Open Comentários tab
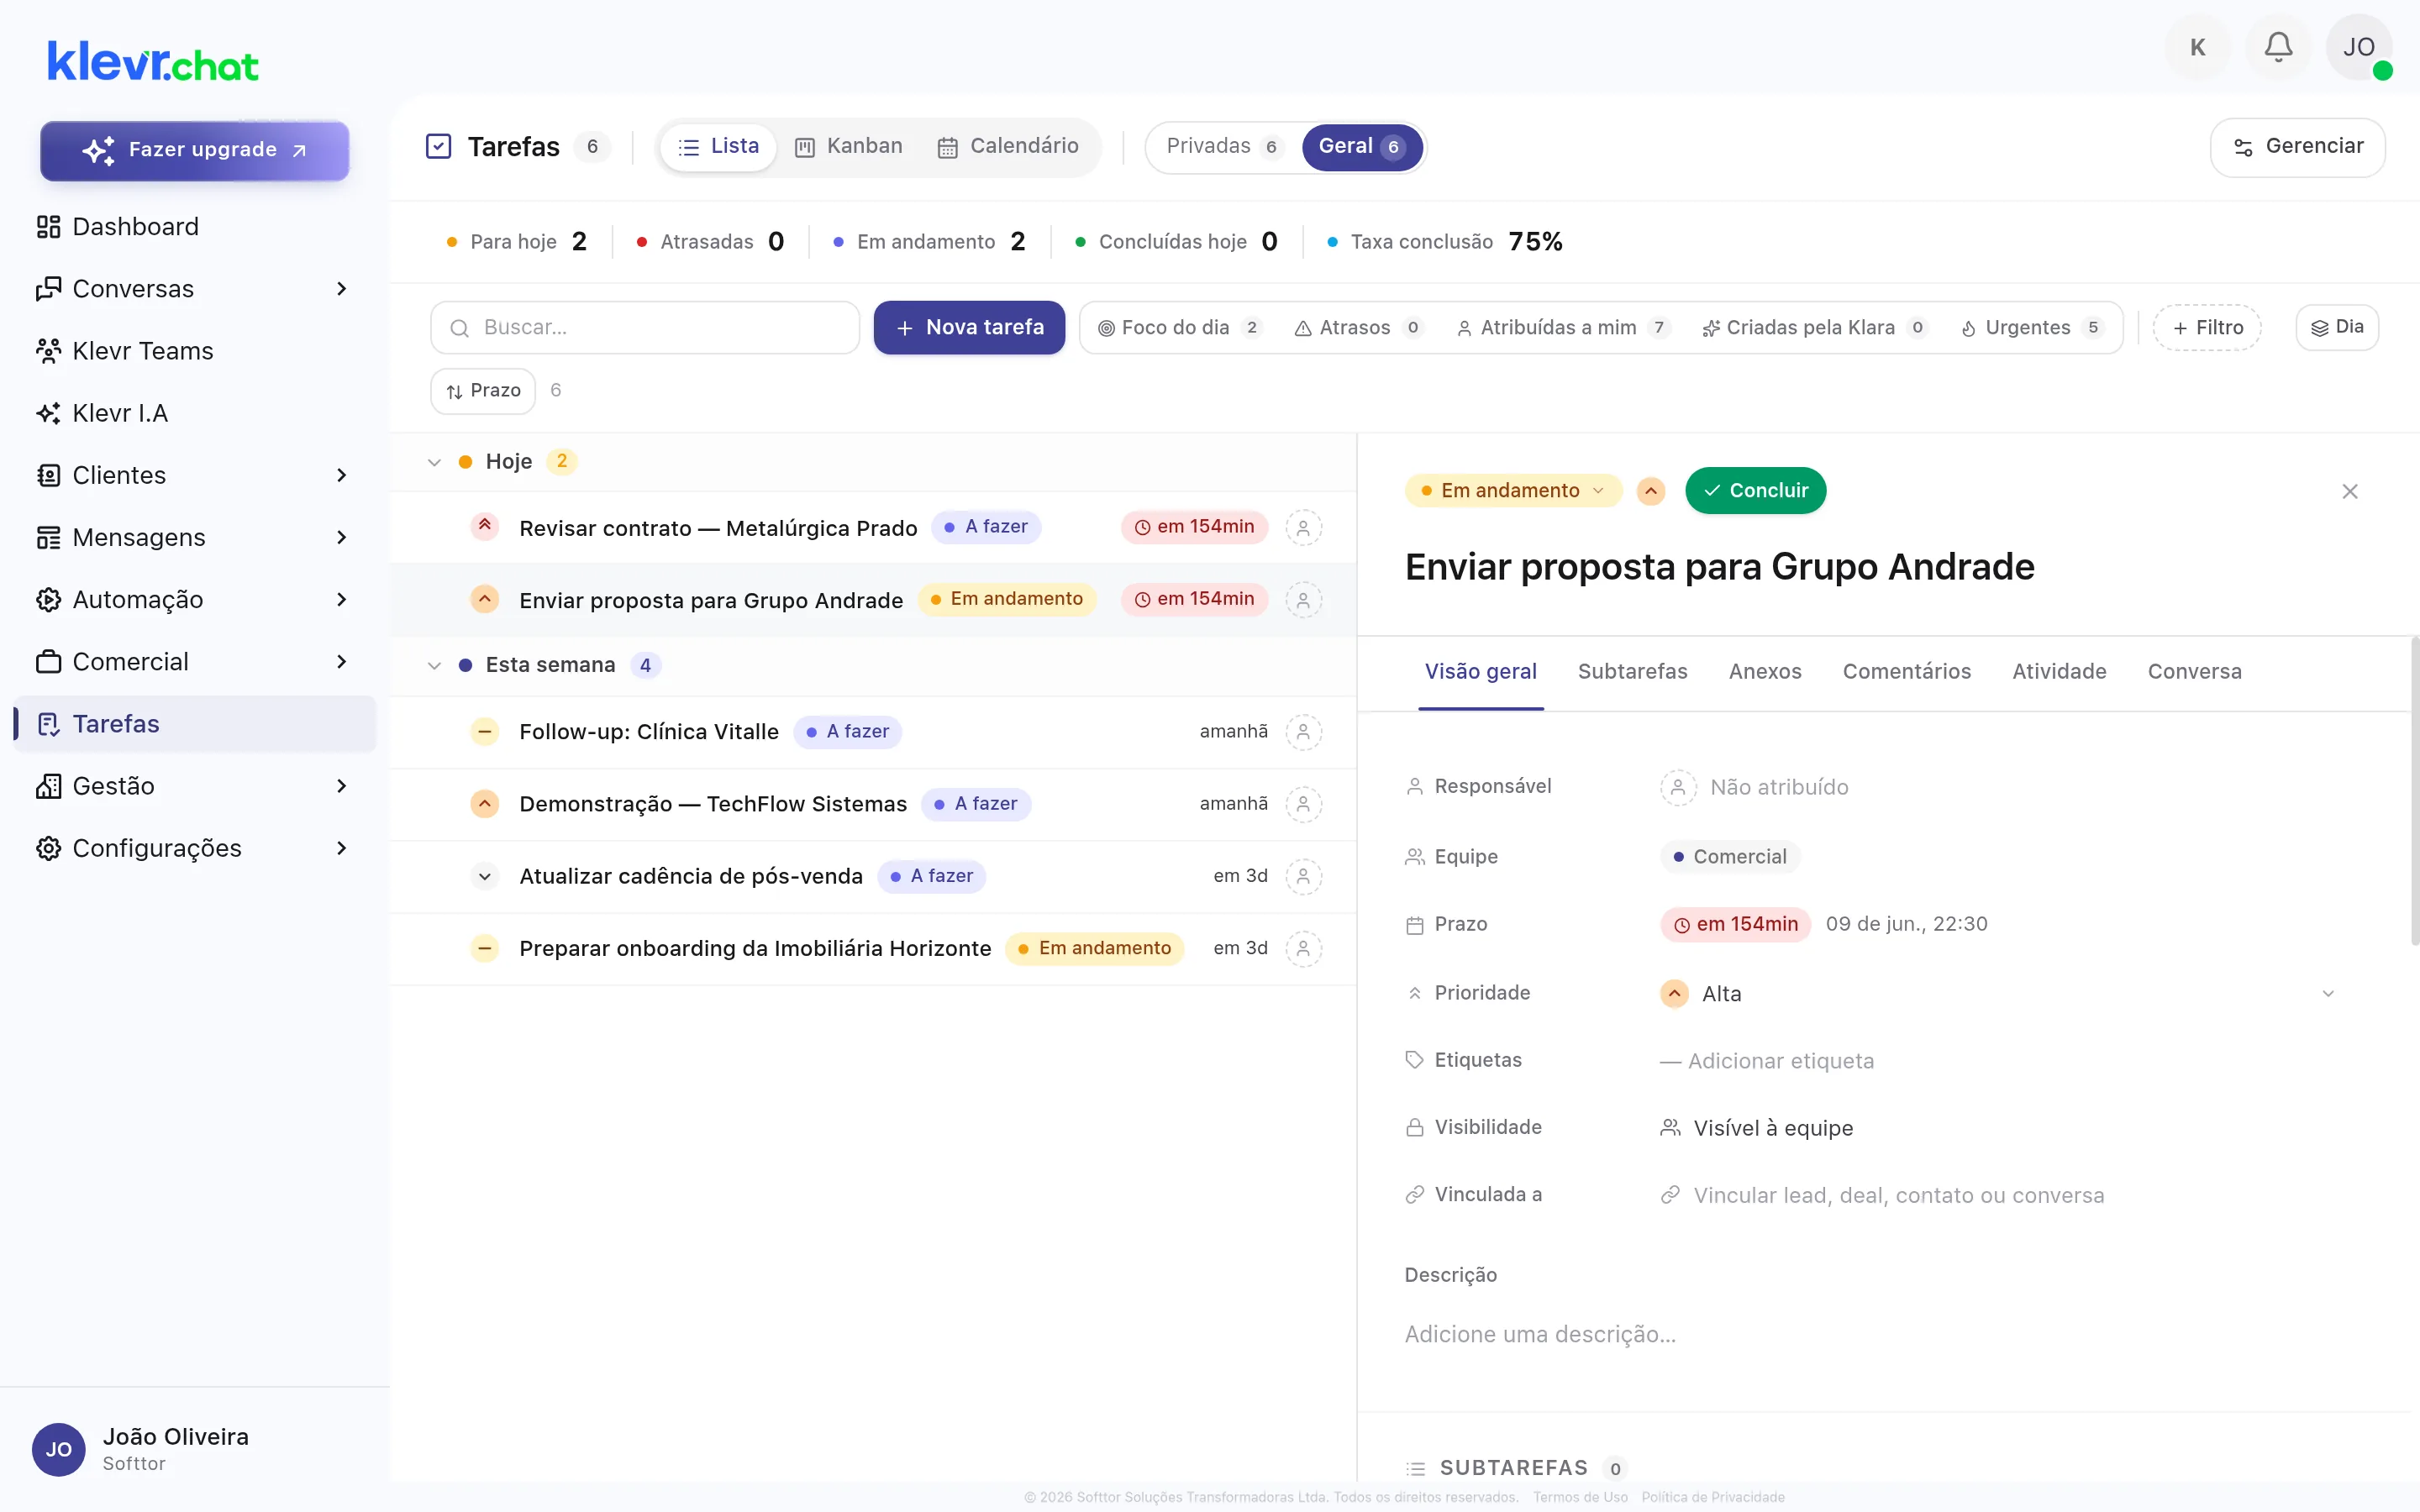This screenshot has height=1512, width=2420. pos(1906,672)
